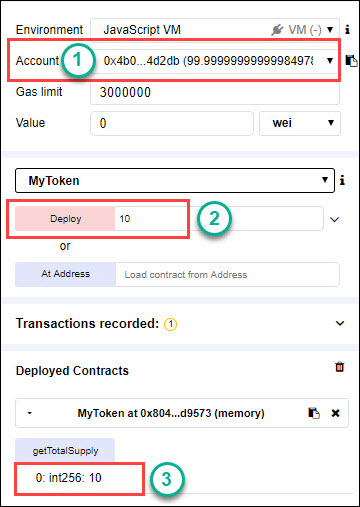Expand the Transactions recorded section
360x507 pixels.
340,323
